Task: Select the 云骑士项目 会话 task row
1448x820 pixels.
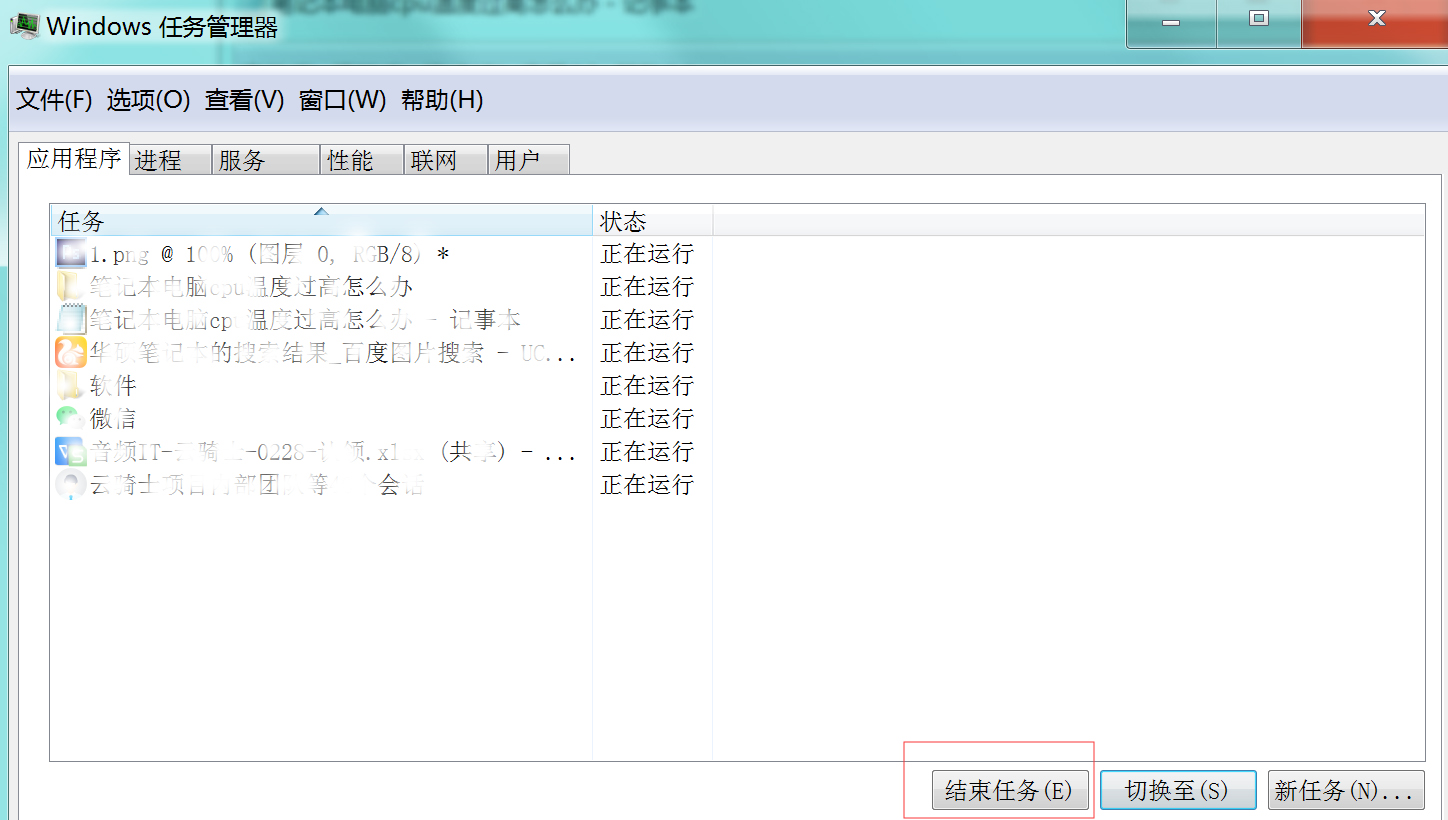Action: [321, 484]
